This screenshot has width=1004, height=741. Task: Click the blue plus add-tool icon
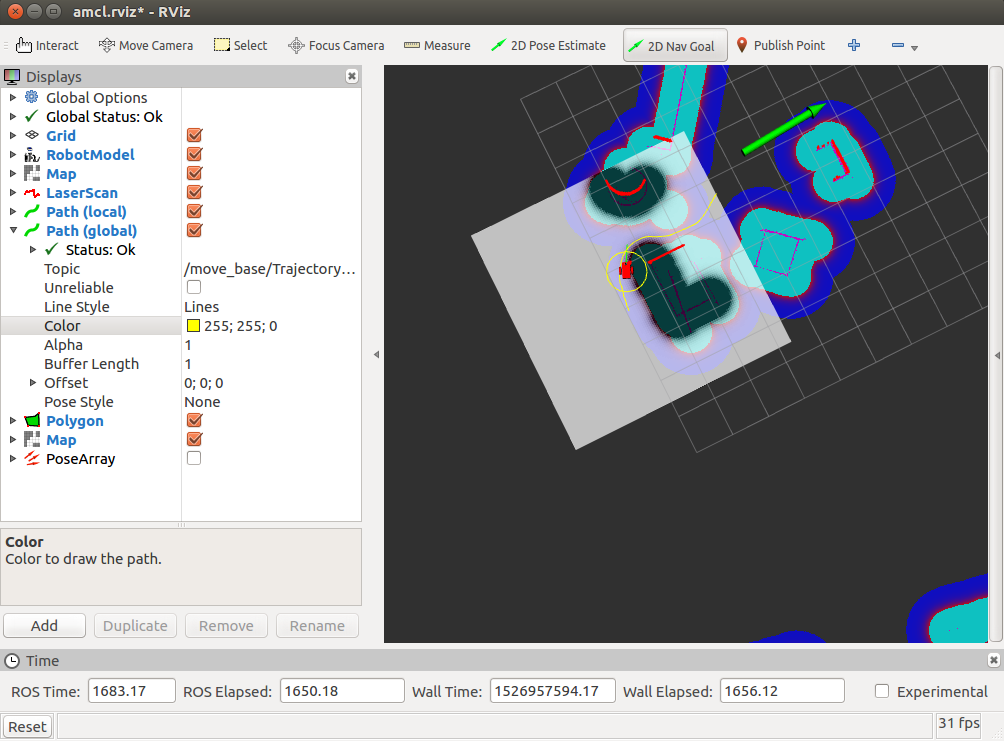click(854, 45)
